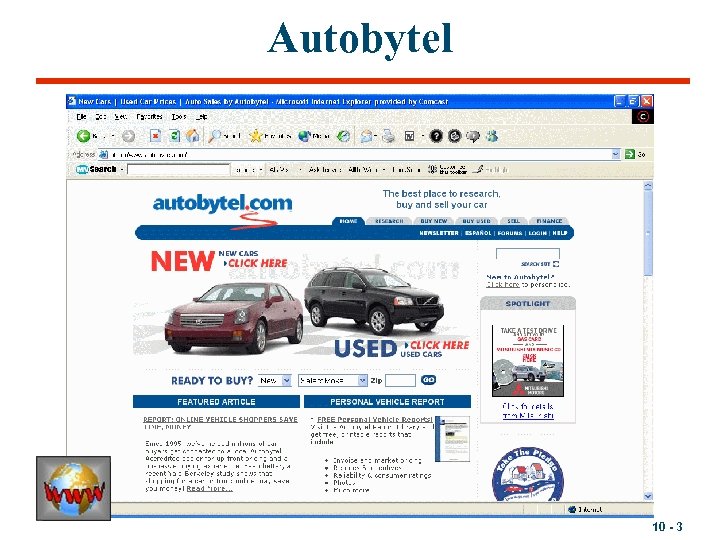Click the Print printer icon

click(x=388, y=136)
